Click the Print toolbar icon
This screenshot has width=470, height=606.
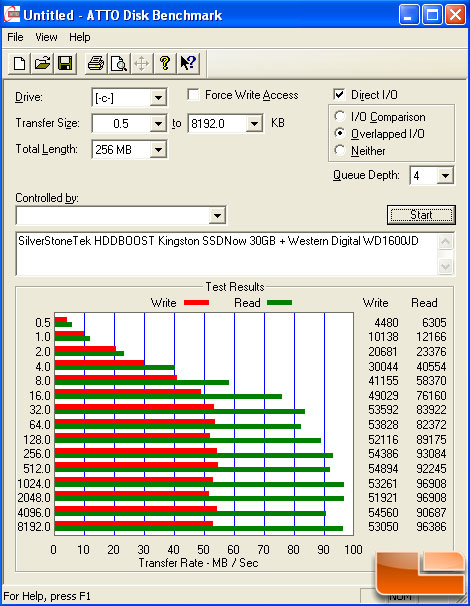tap(95, 63)
